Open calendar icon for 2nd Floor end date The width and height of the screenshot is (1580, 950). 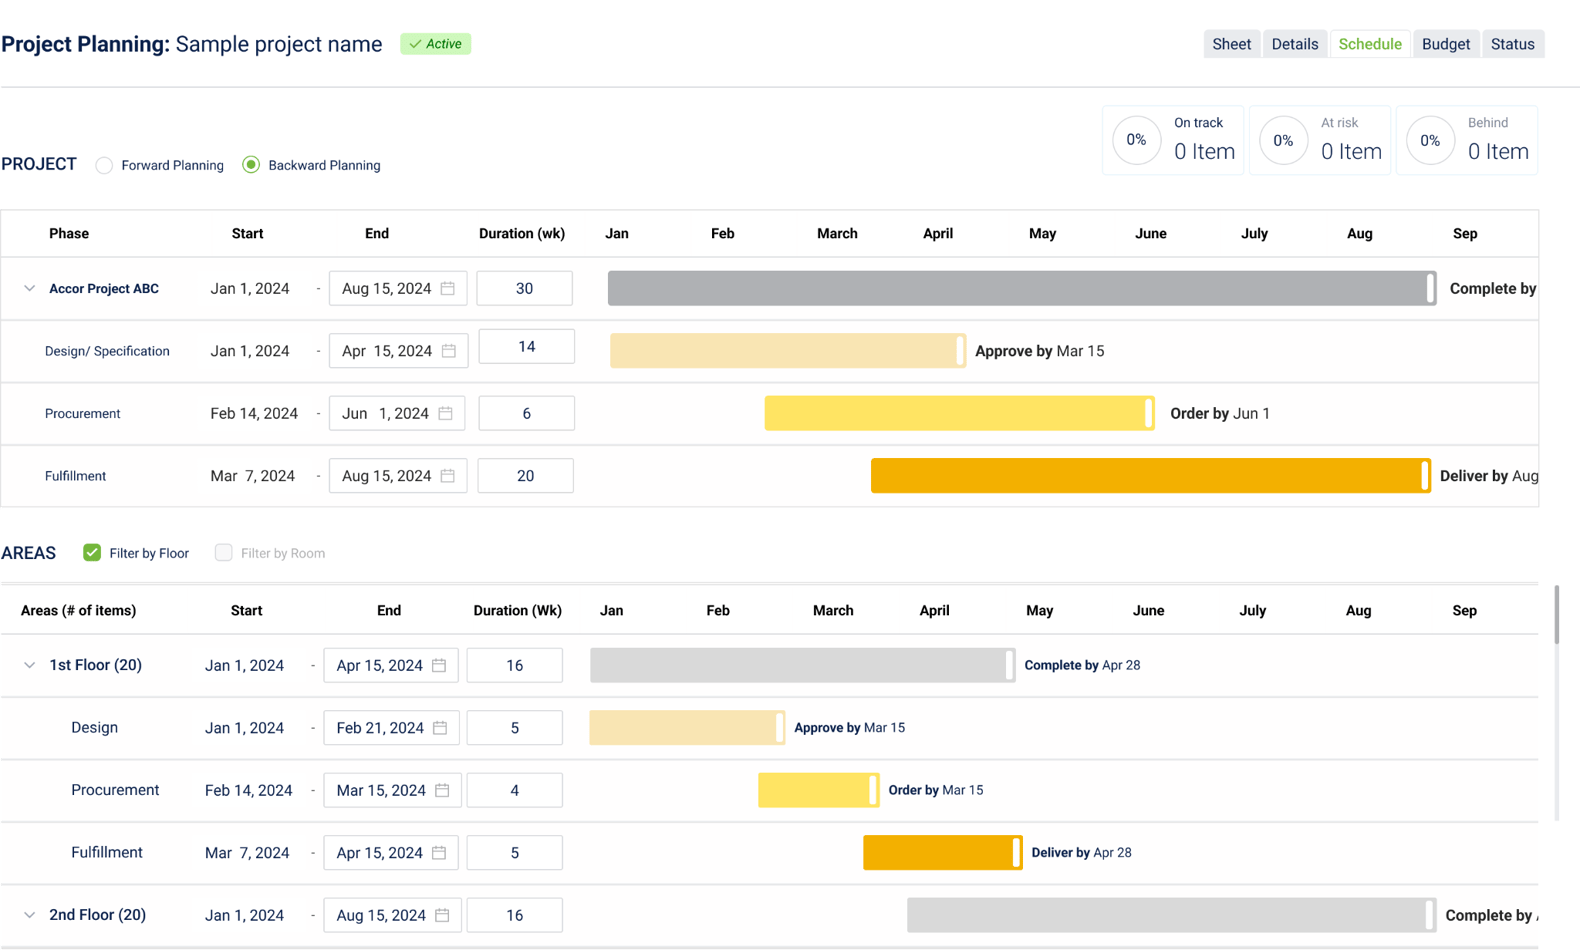(x=442, y=915)
